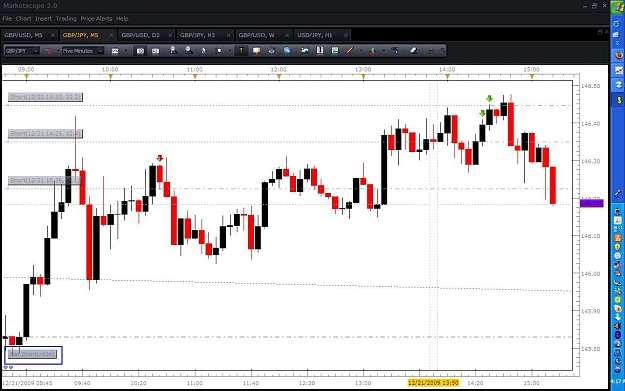Click the green arrow picture toolbar icon
The image size is (625, 391).
[305, 51]
